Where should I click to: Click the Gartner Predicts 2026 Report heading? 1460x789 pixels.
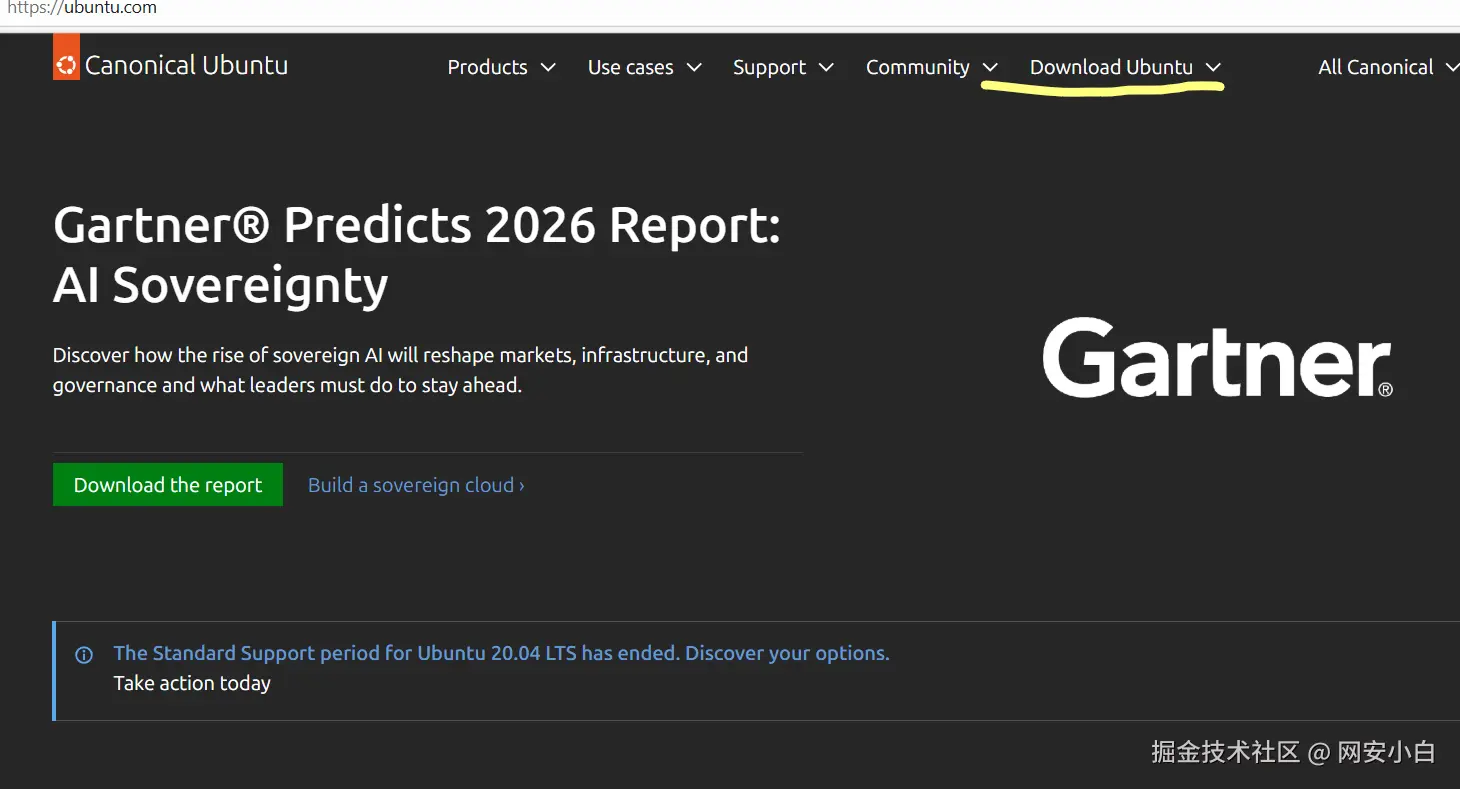[417, 255]
